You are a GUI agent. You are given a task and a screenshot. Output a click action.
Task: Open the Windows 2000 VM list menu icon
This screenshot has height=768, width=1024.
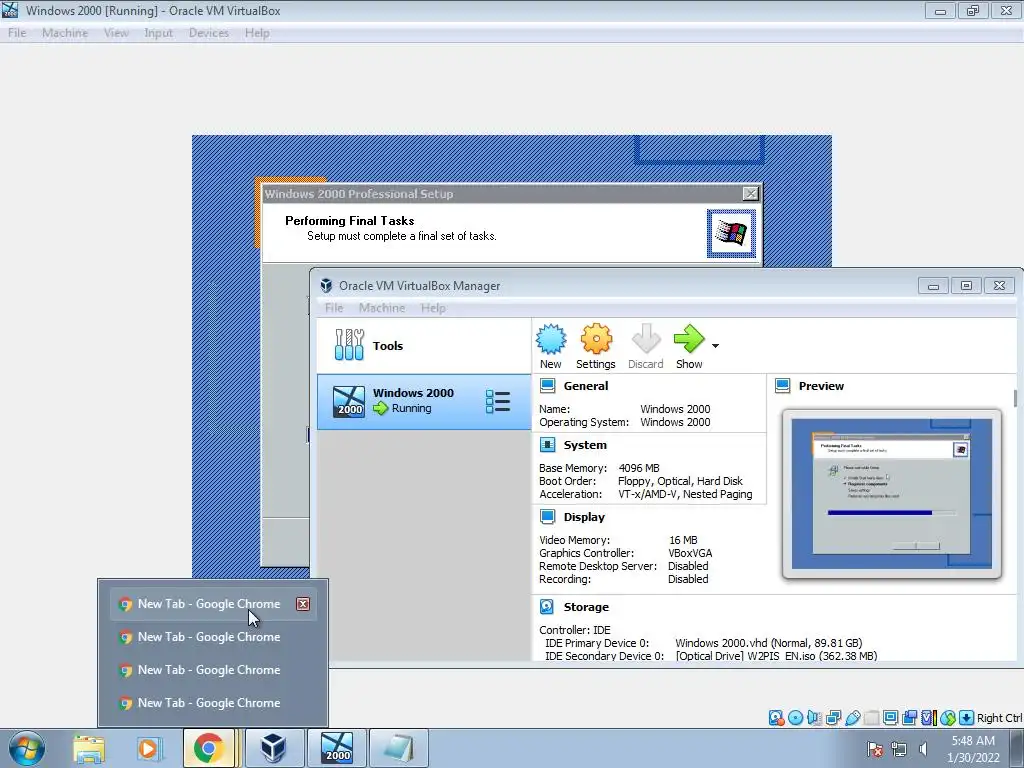click(x=498, y=401)
